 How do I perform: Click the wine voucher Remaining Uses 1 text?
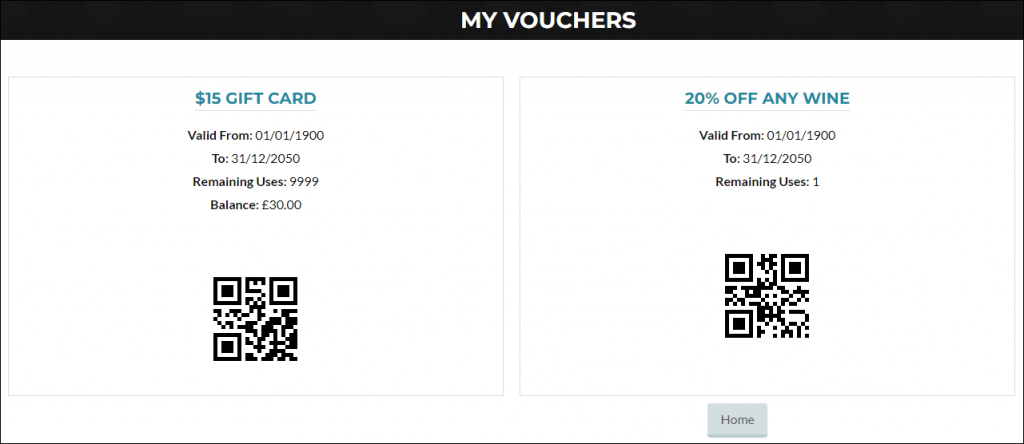767,182
